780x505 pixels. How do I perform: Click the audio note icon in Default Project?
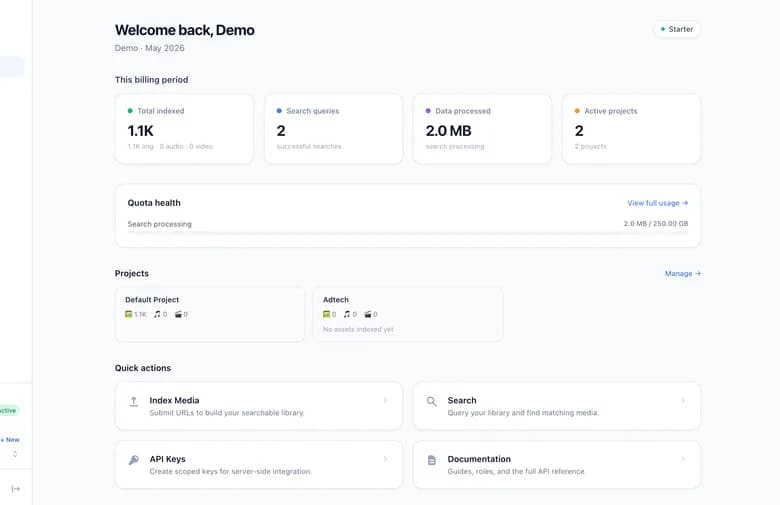click(x=157, y=314)
